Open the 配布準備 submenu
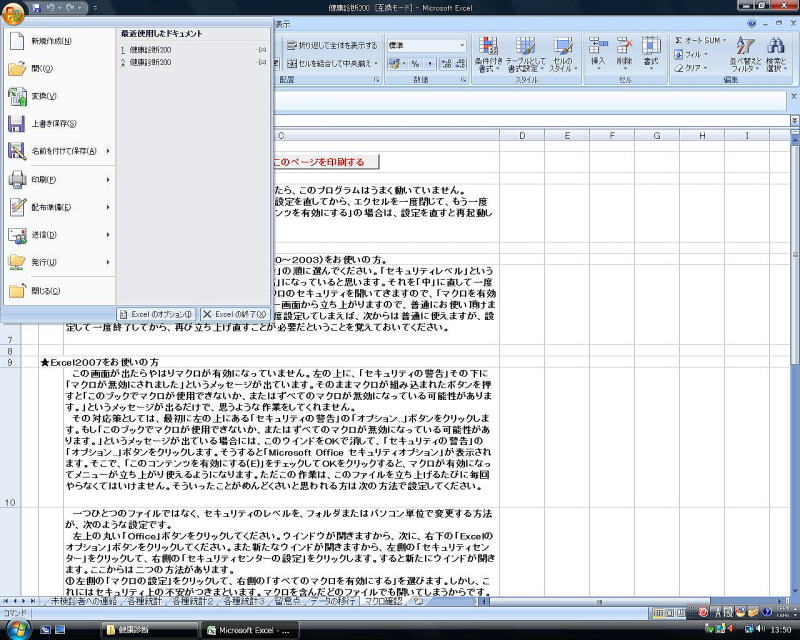The height and width of the screenshot is (640, 800). pos(60,207)
